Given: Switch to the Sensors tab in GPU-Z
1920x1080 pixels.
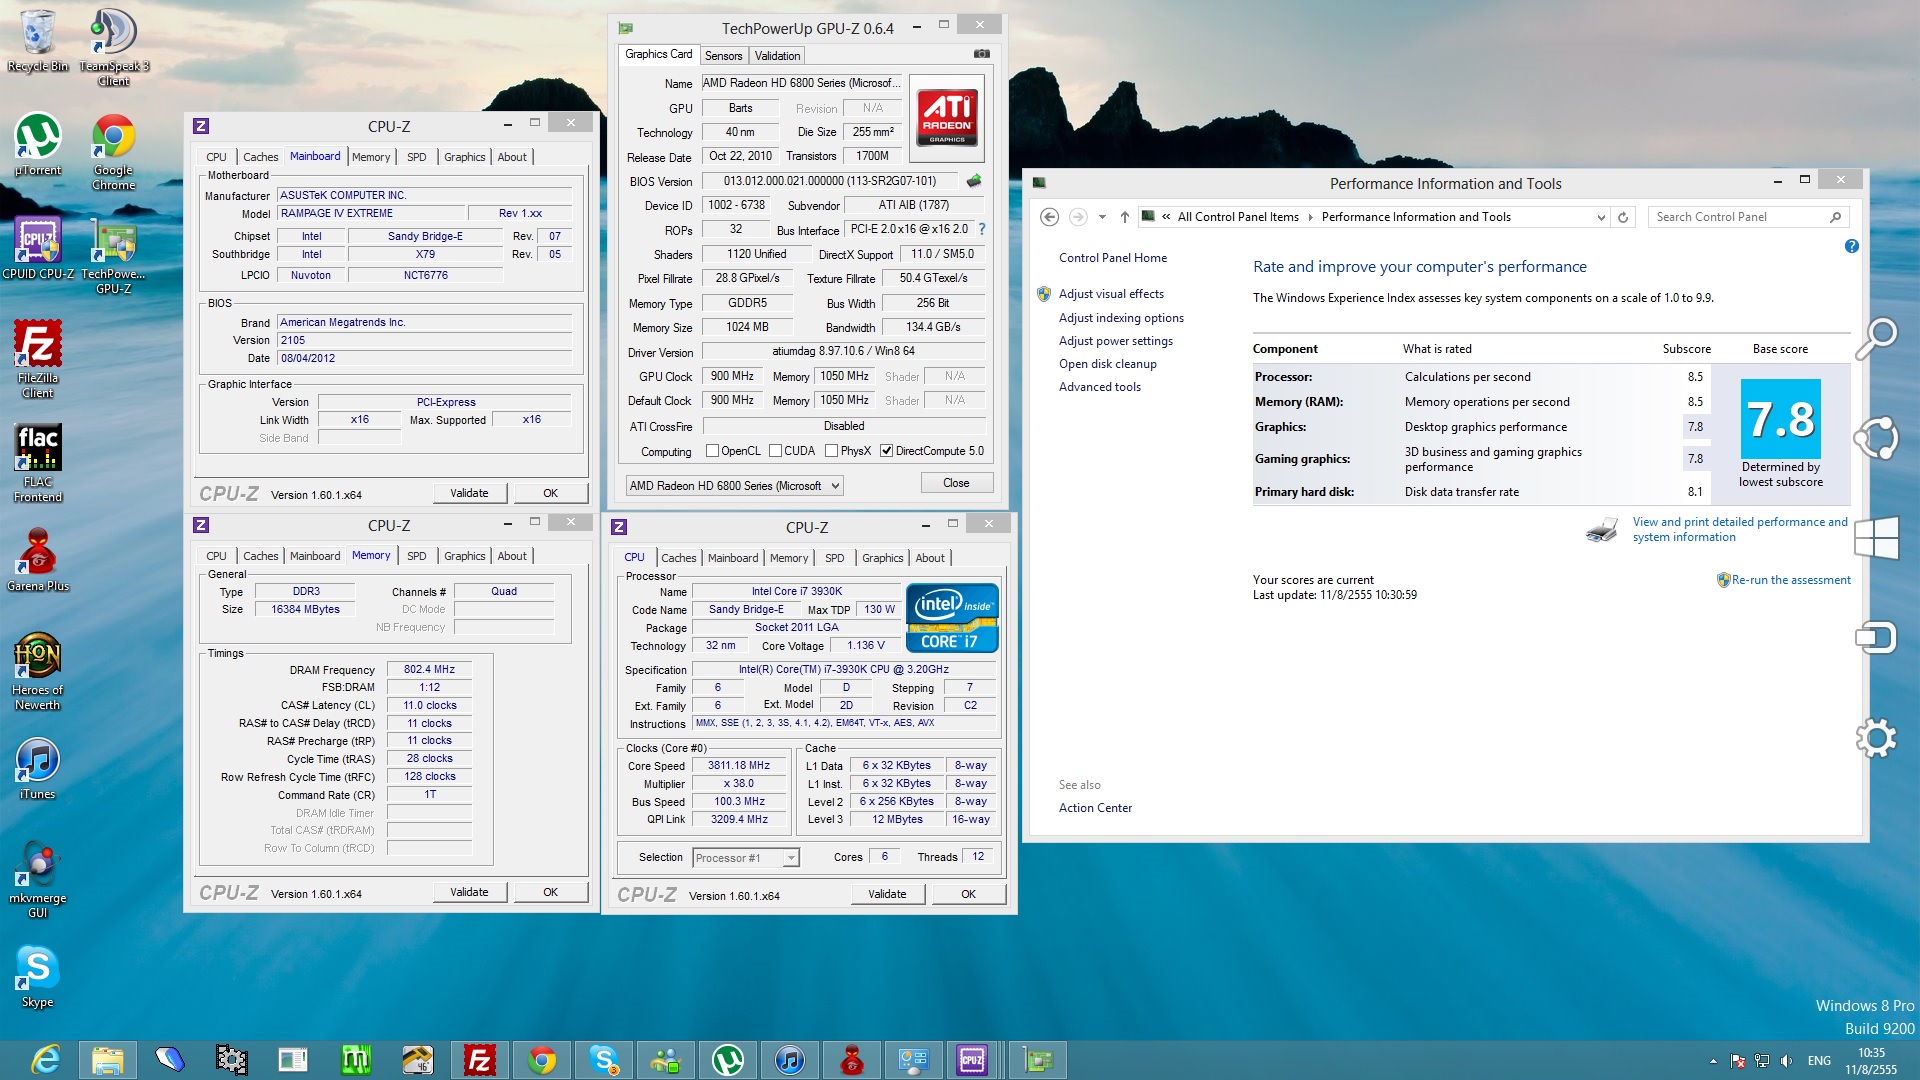Looking at the screenshot, I should (723, 56).
